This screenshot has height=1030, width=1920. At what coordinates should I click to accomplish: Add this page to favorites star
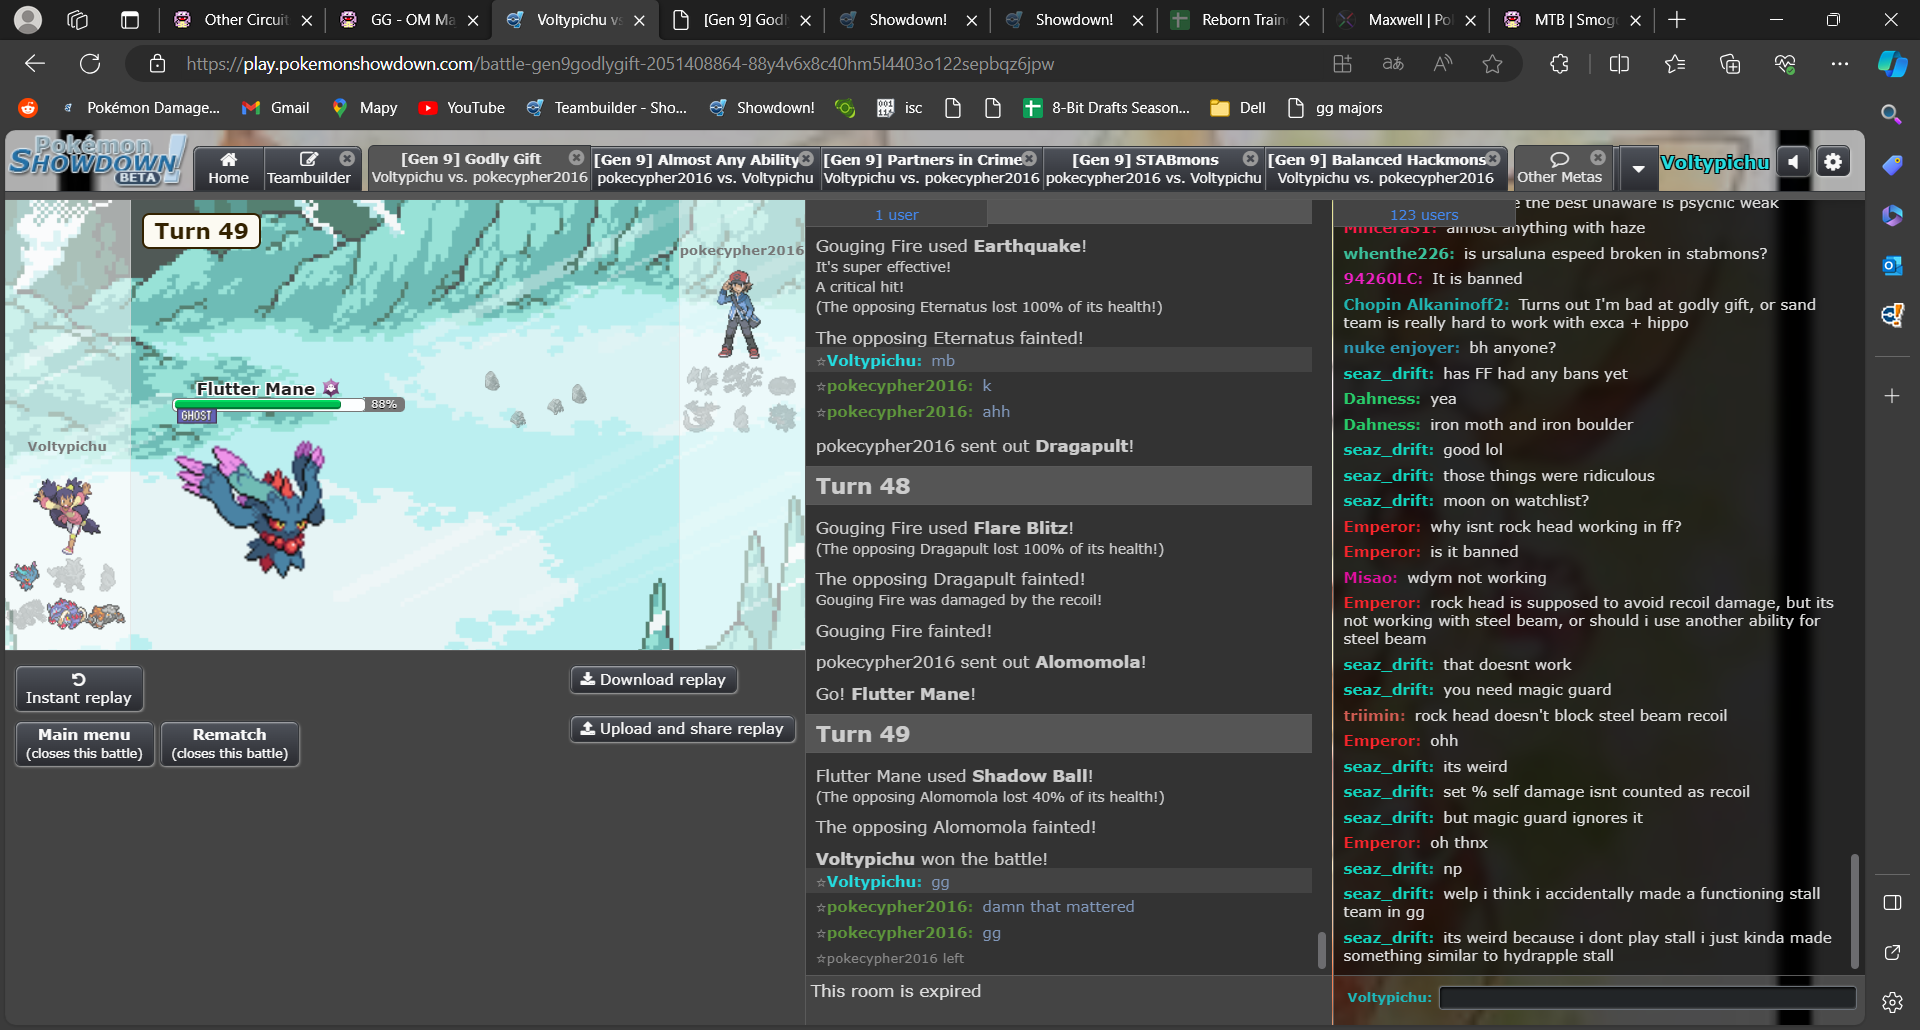pos(1493,64)
